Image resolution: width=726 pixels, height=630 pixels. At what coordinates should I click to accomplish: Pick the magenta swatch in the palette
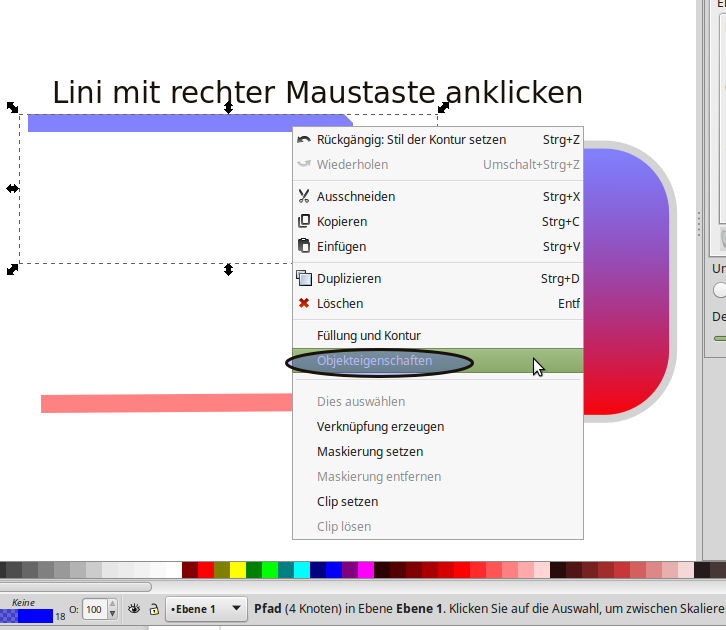[x=366, y=570]
